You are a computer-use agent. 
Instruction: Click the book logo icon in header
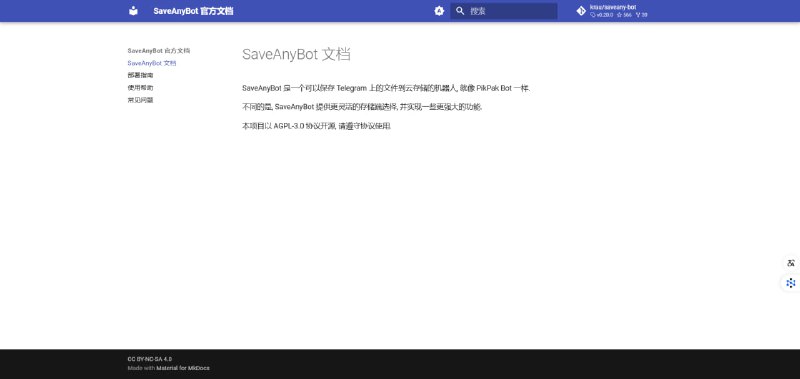(133, 11)
